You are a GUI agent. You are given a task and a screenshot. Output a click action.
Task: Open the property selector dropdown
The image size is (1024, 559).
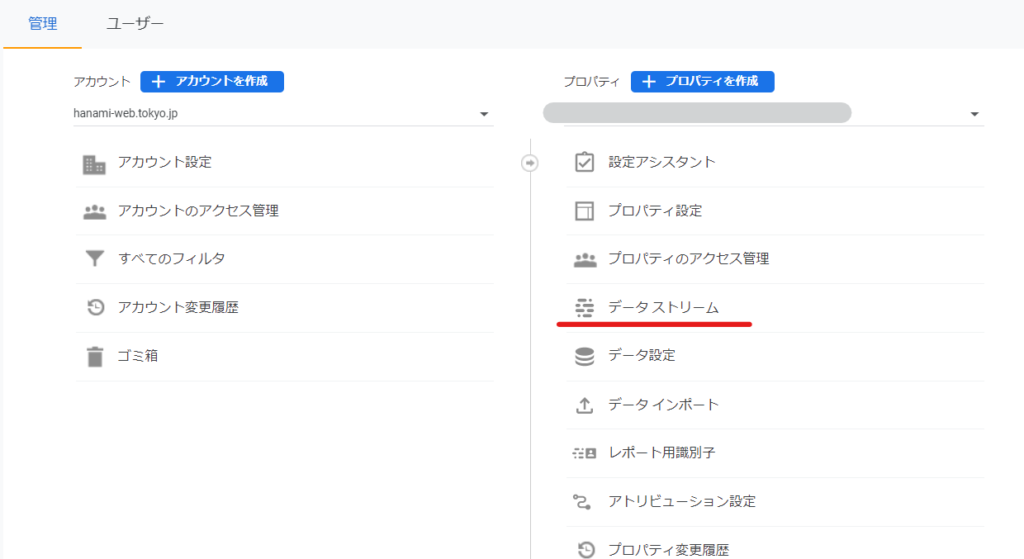[x=974, y=114]
